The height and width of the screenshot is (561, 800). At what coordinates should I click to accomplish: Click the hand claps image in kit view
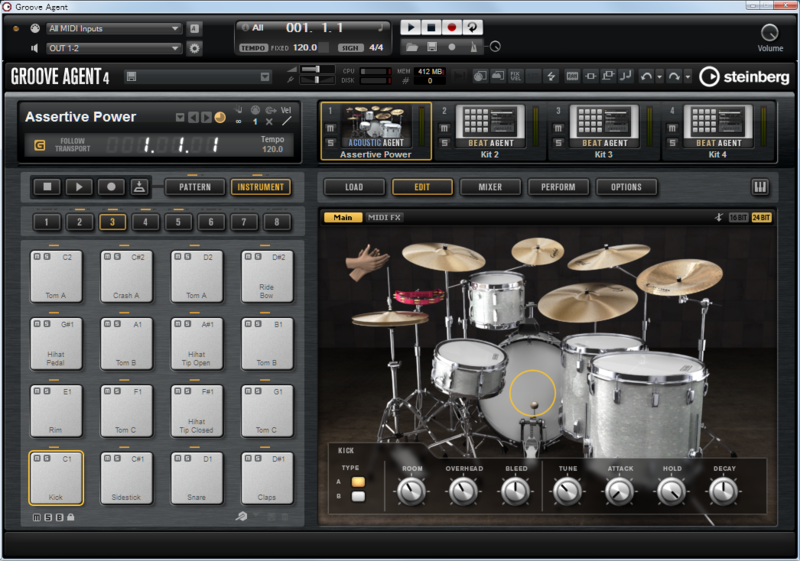(367, 262)
